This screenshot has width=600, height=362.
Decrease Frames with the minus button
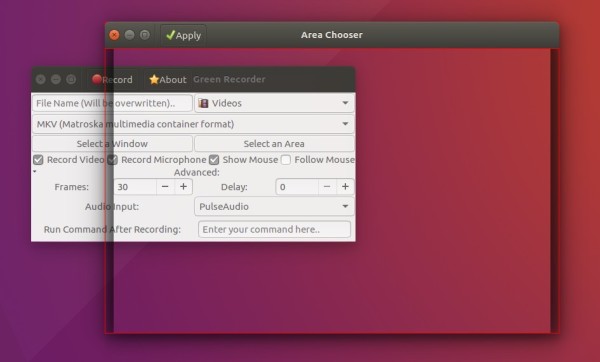(165, 187)
